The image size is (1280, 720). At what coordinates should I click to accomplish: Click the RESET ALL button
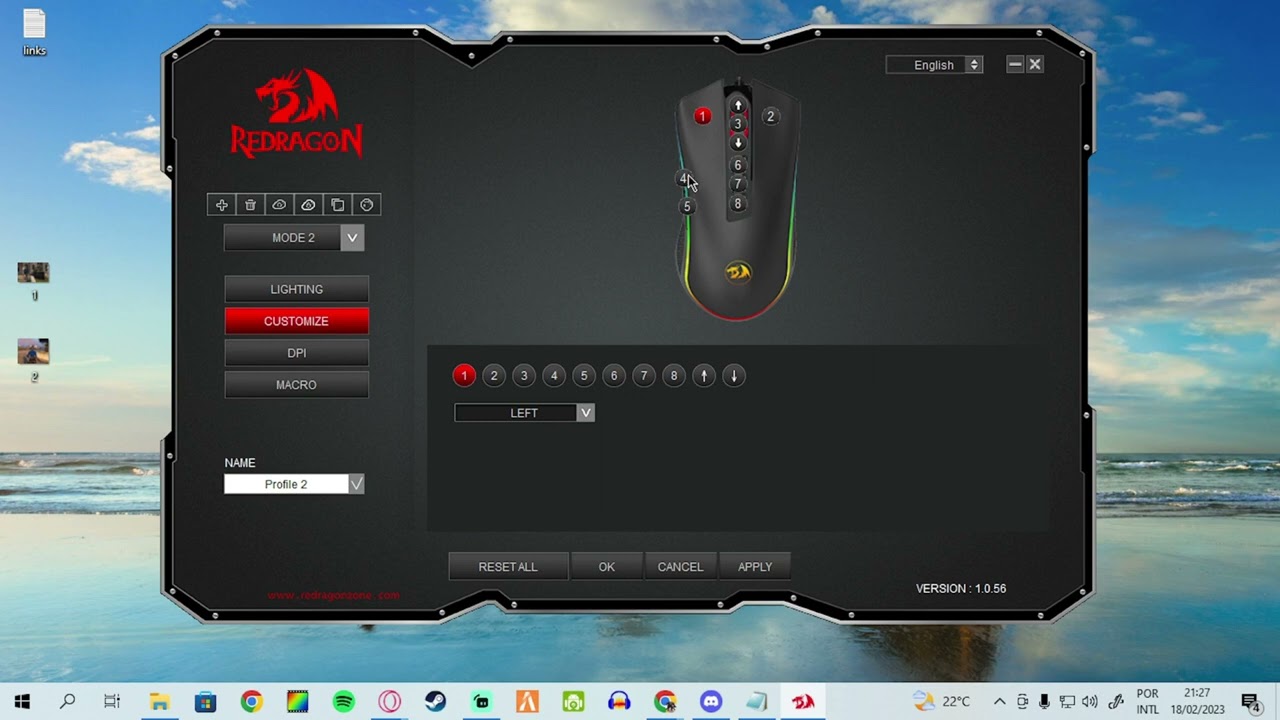(508, 567)
